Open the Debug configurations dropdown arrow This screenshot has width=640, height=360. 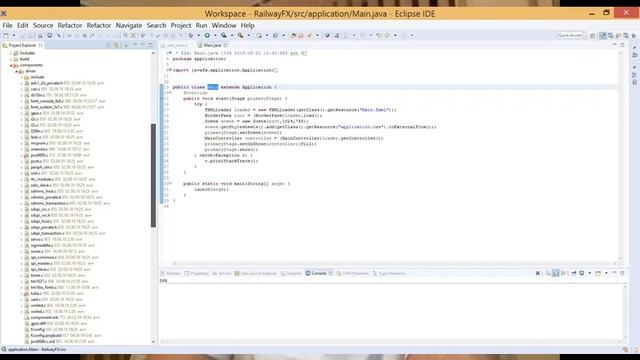[x=198, y=36]
